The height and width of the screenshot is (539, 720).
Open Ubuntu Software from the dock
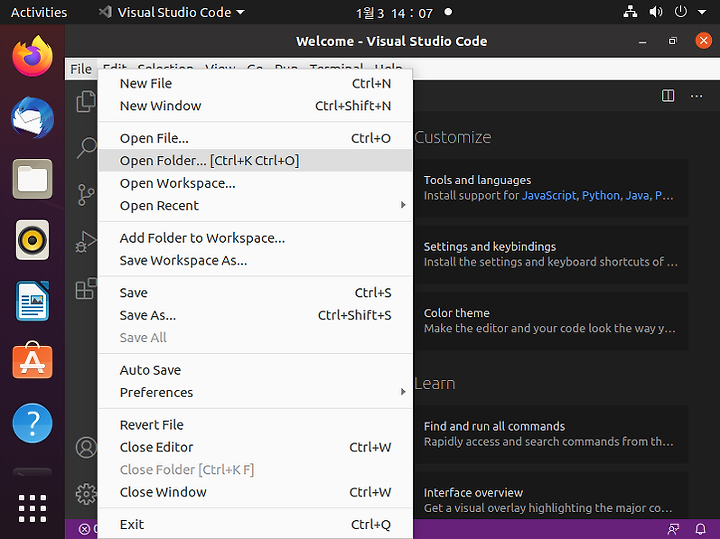click(x=33, y=361)
